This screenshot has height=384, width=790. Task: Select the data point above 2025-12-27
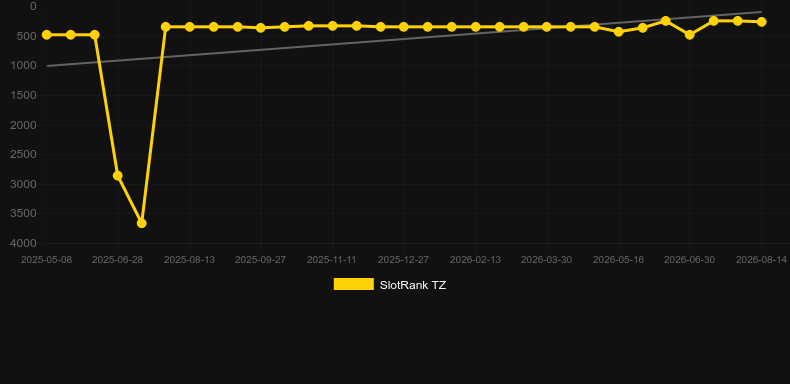(404, 27)
